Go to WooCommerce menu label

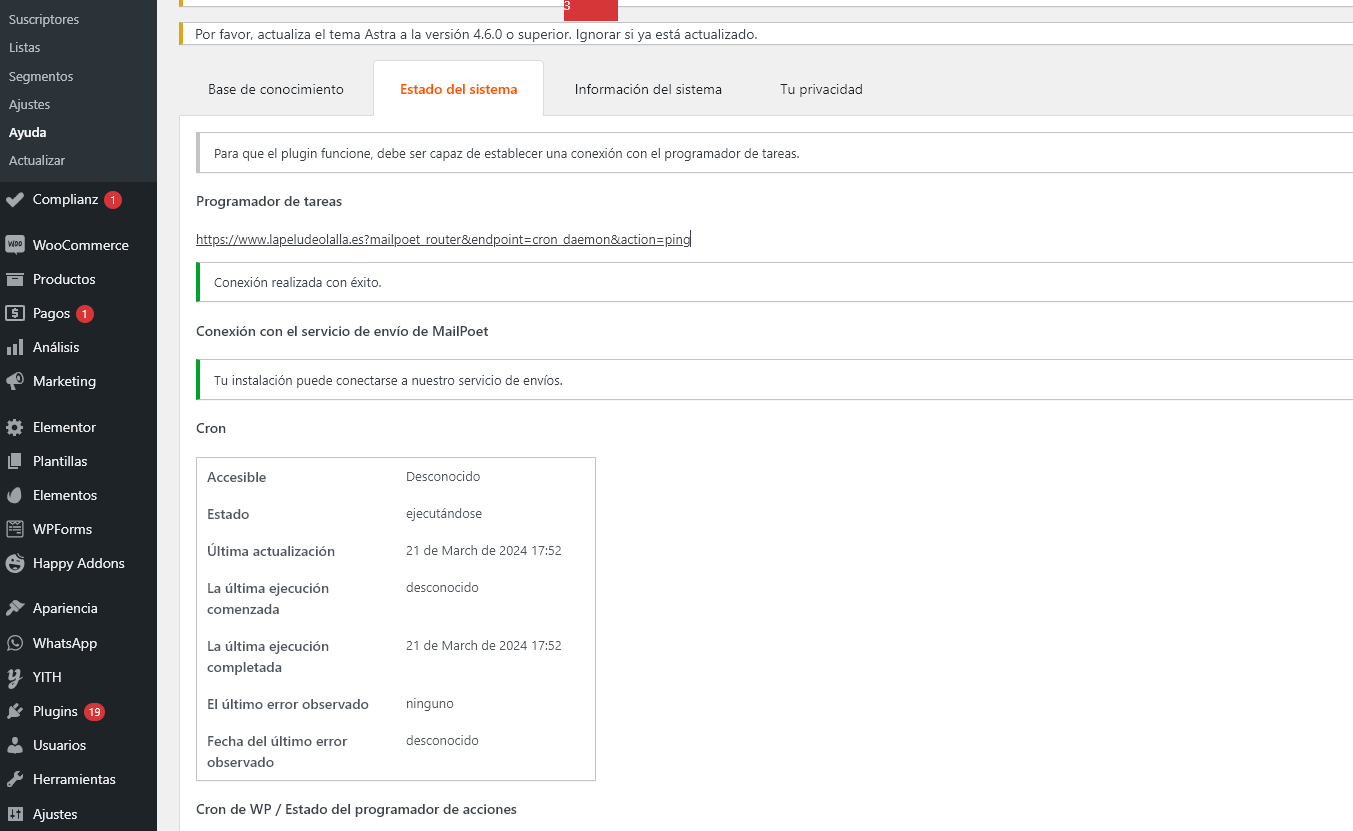[x=81, y=245]
